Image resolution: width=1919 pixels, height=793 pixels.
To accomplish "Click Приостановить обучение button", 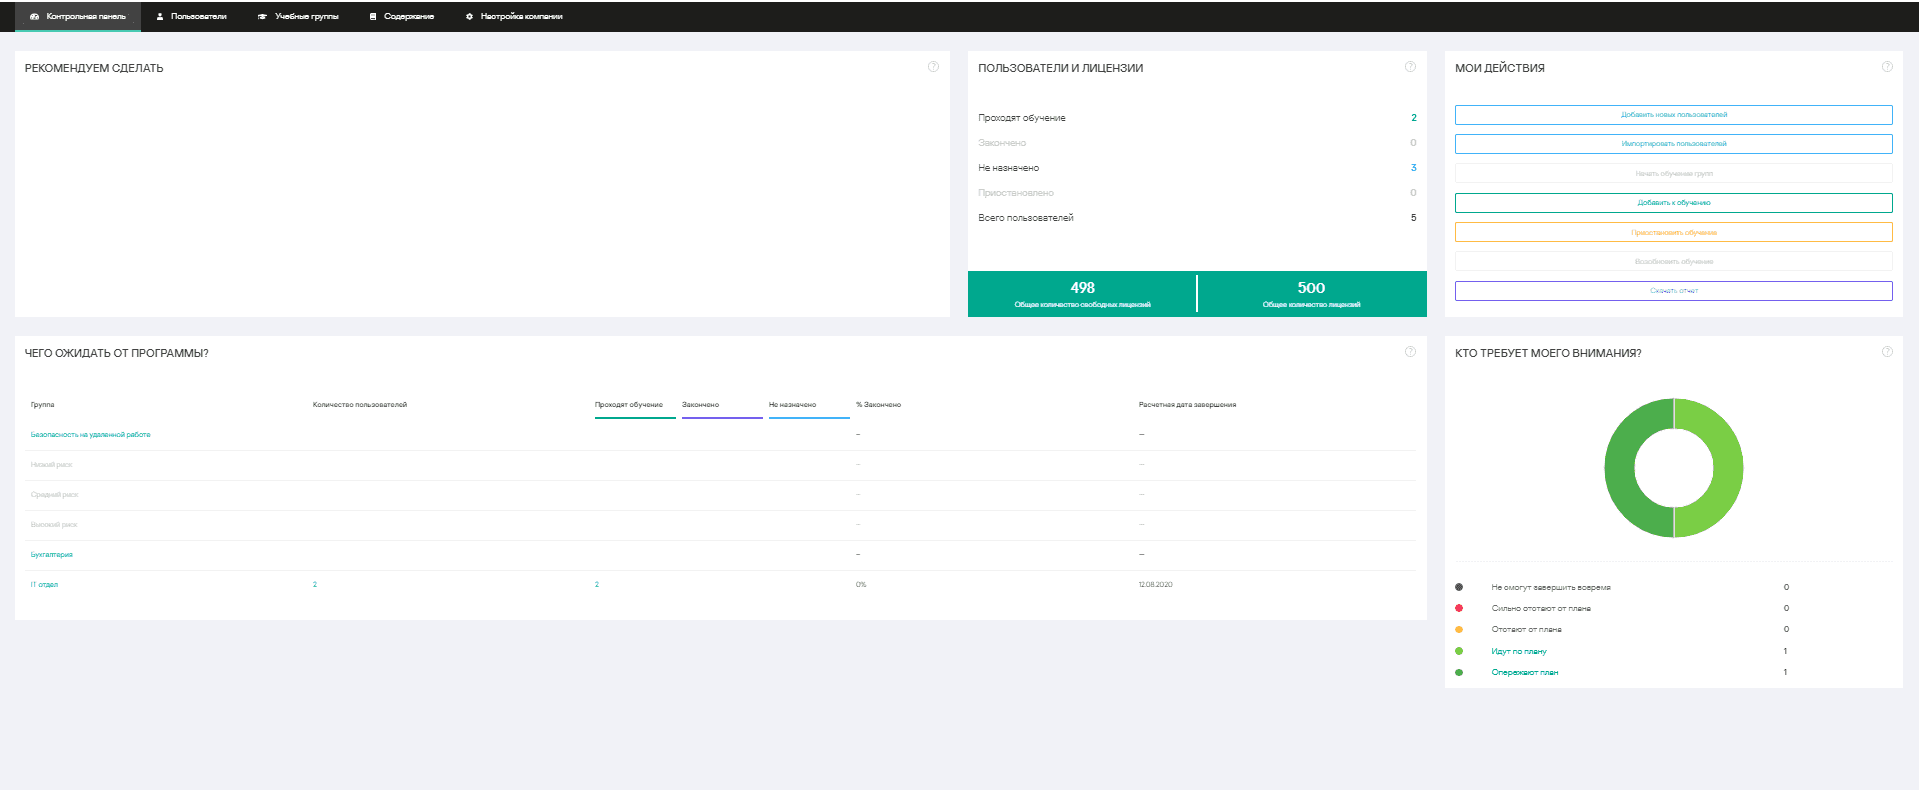I will [1673, 232].
